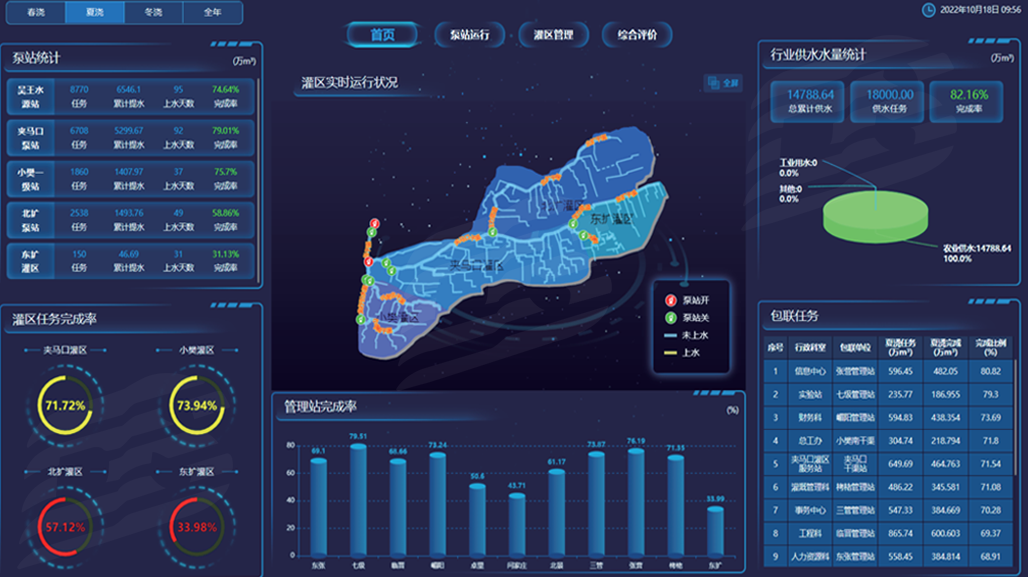The width and height of the screenshot is (1028, 577).
Task: Open the 综合评价 navigation item
Action: coord(637,35)
